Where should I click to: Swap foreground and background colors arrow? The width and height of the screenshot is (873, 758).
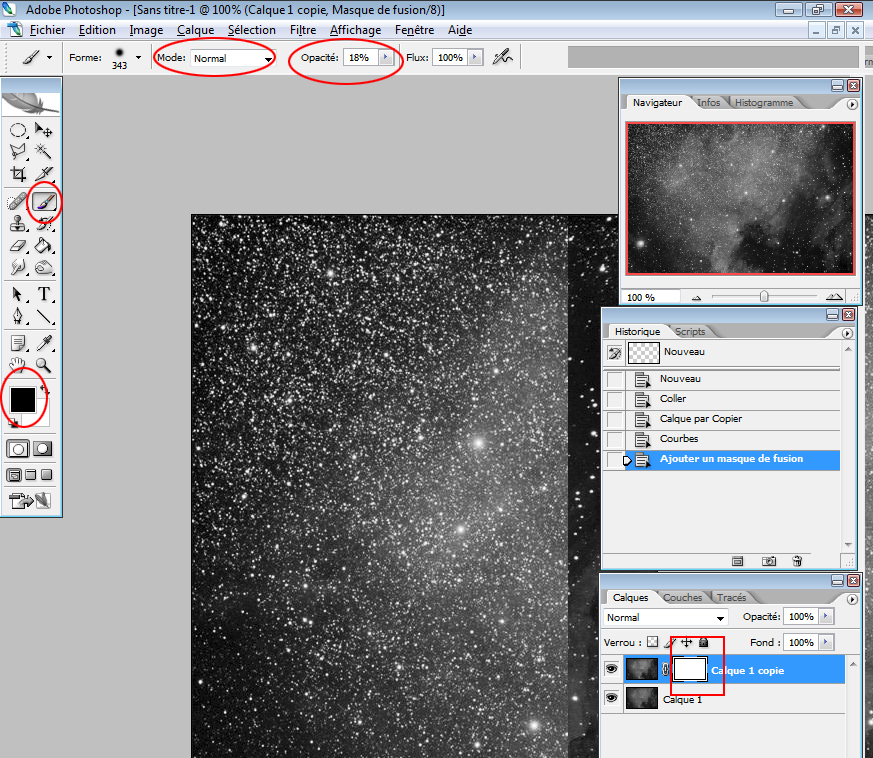[x=45, y=390]
